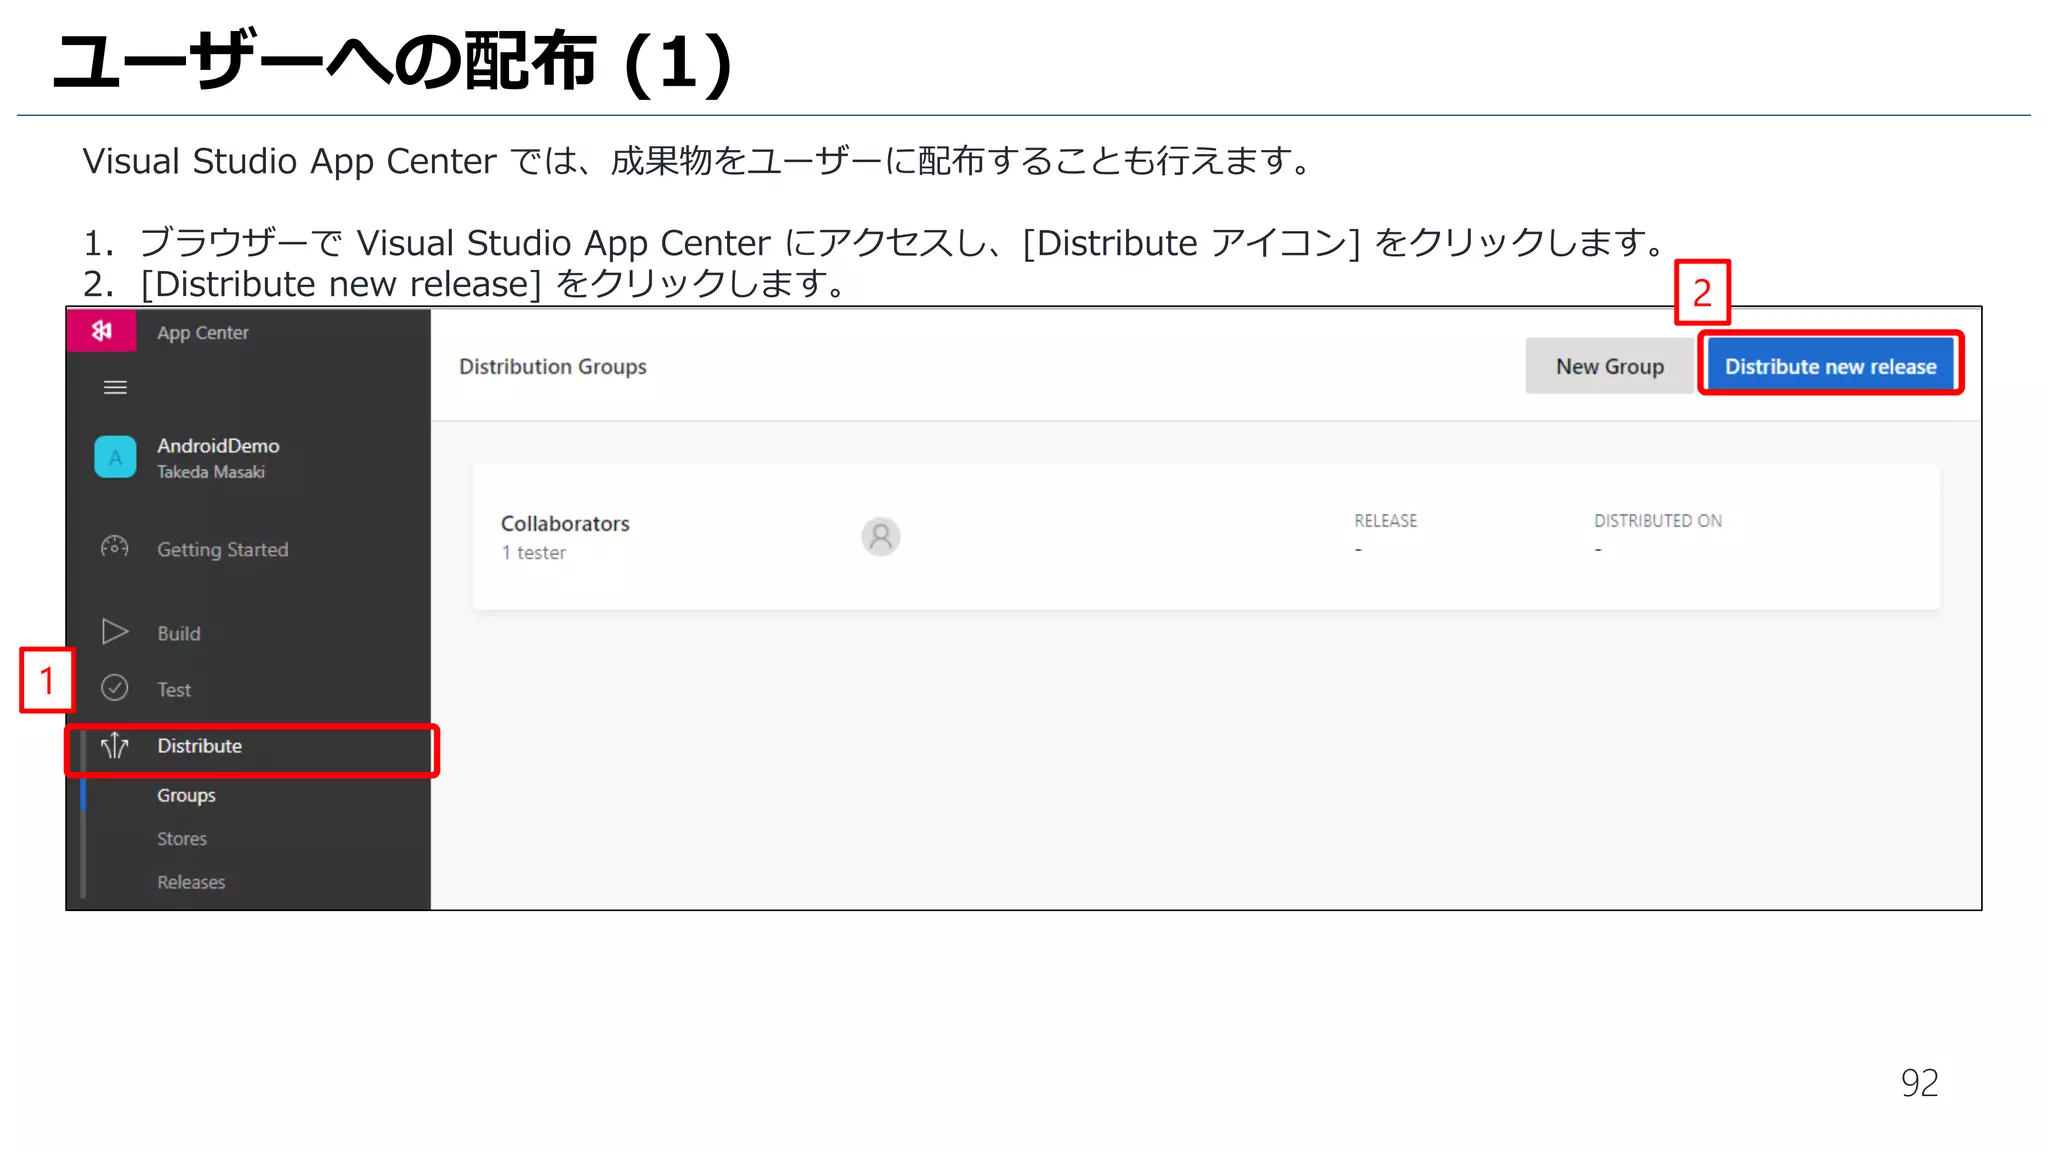The width and height of the screenshot is (2048, 1152).
Task: Click the AndroidDemo app name
Action: click(x=218, y=446)
